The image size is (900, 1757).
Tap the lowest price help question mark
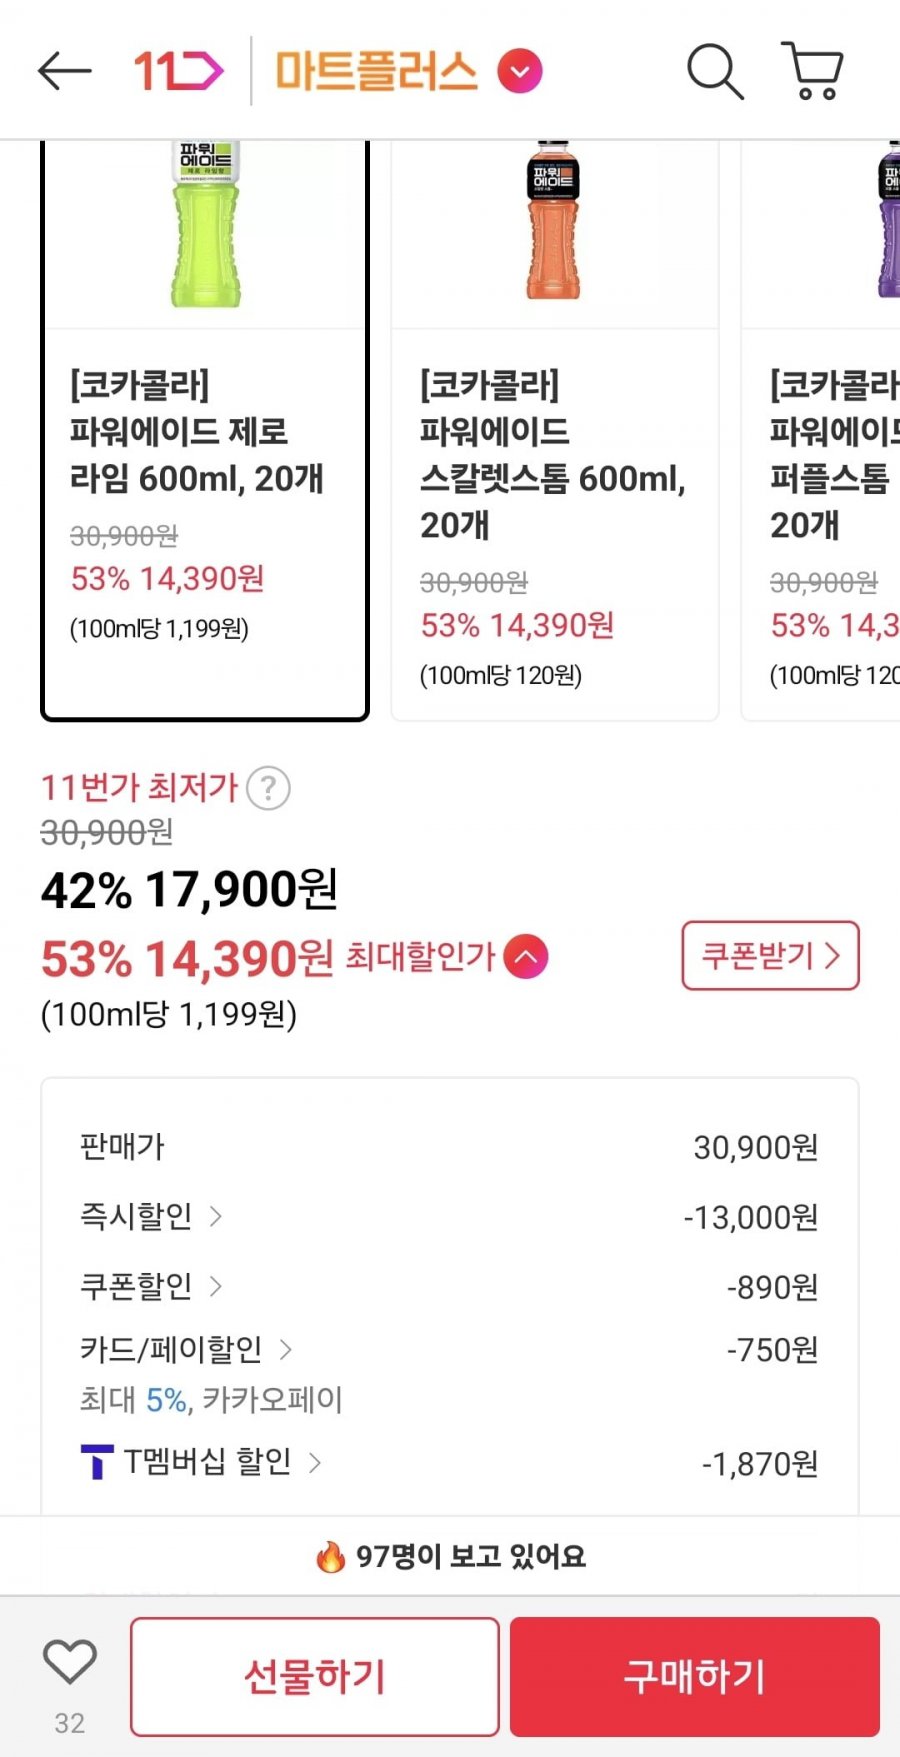click(268, 788)
